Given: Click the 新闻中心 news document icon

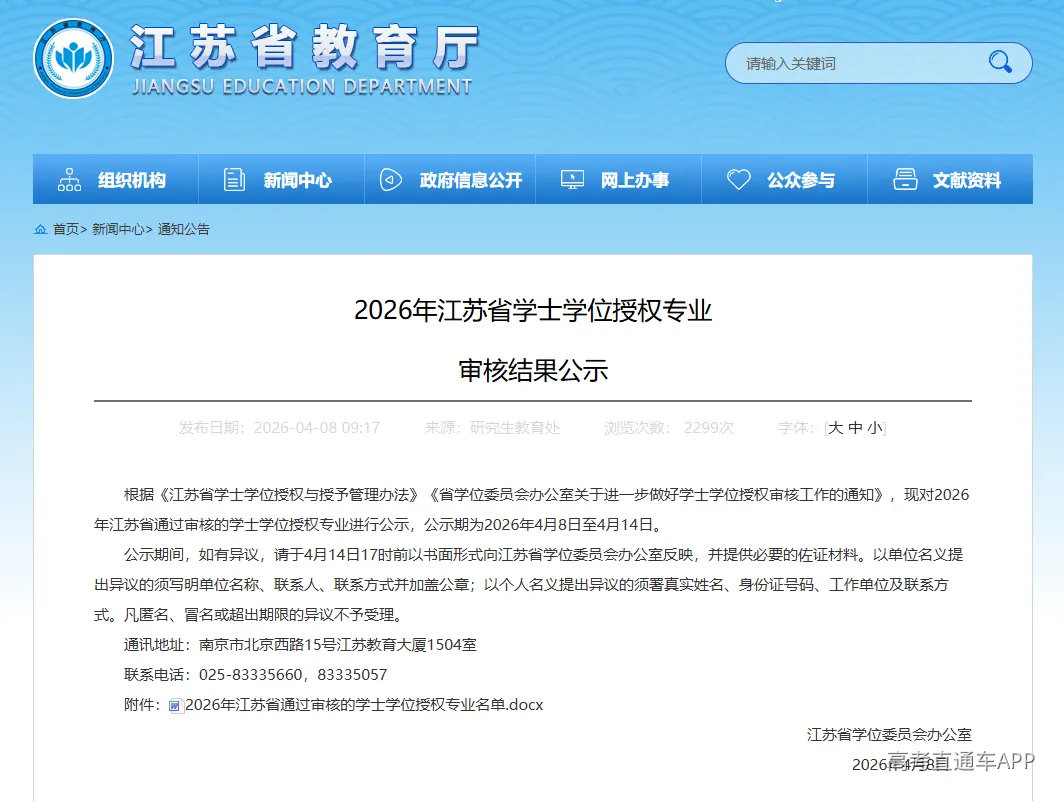Looking at the screenshot, I should [233, 179].
